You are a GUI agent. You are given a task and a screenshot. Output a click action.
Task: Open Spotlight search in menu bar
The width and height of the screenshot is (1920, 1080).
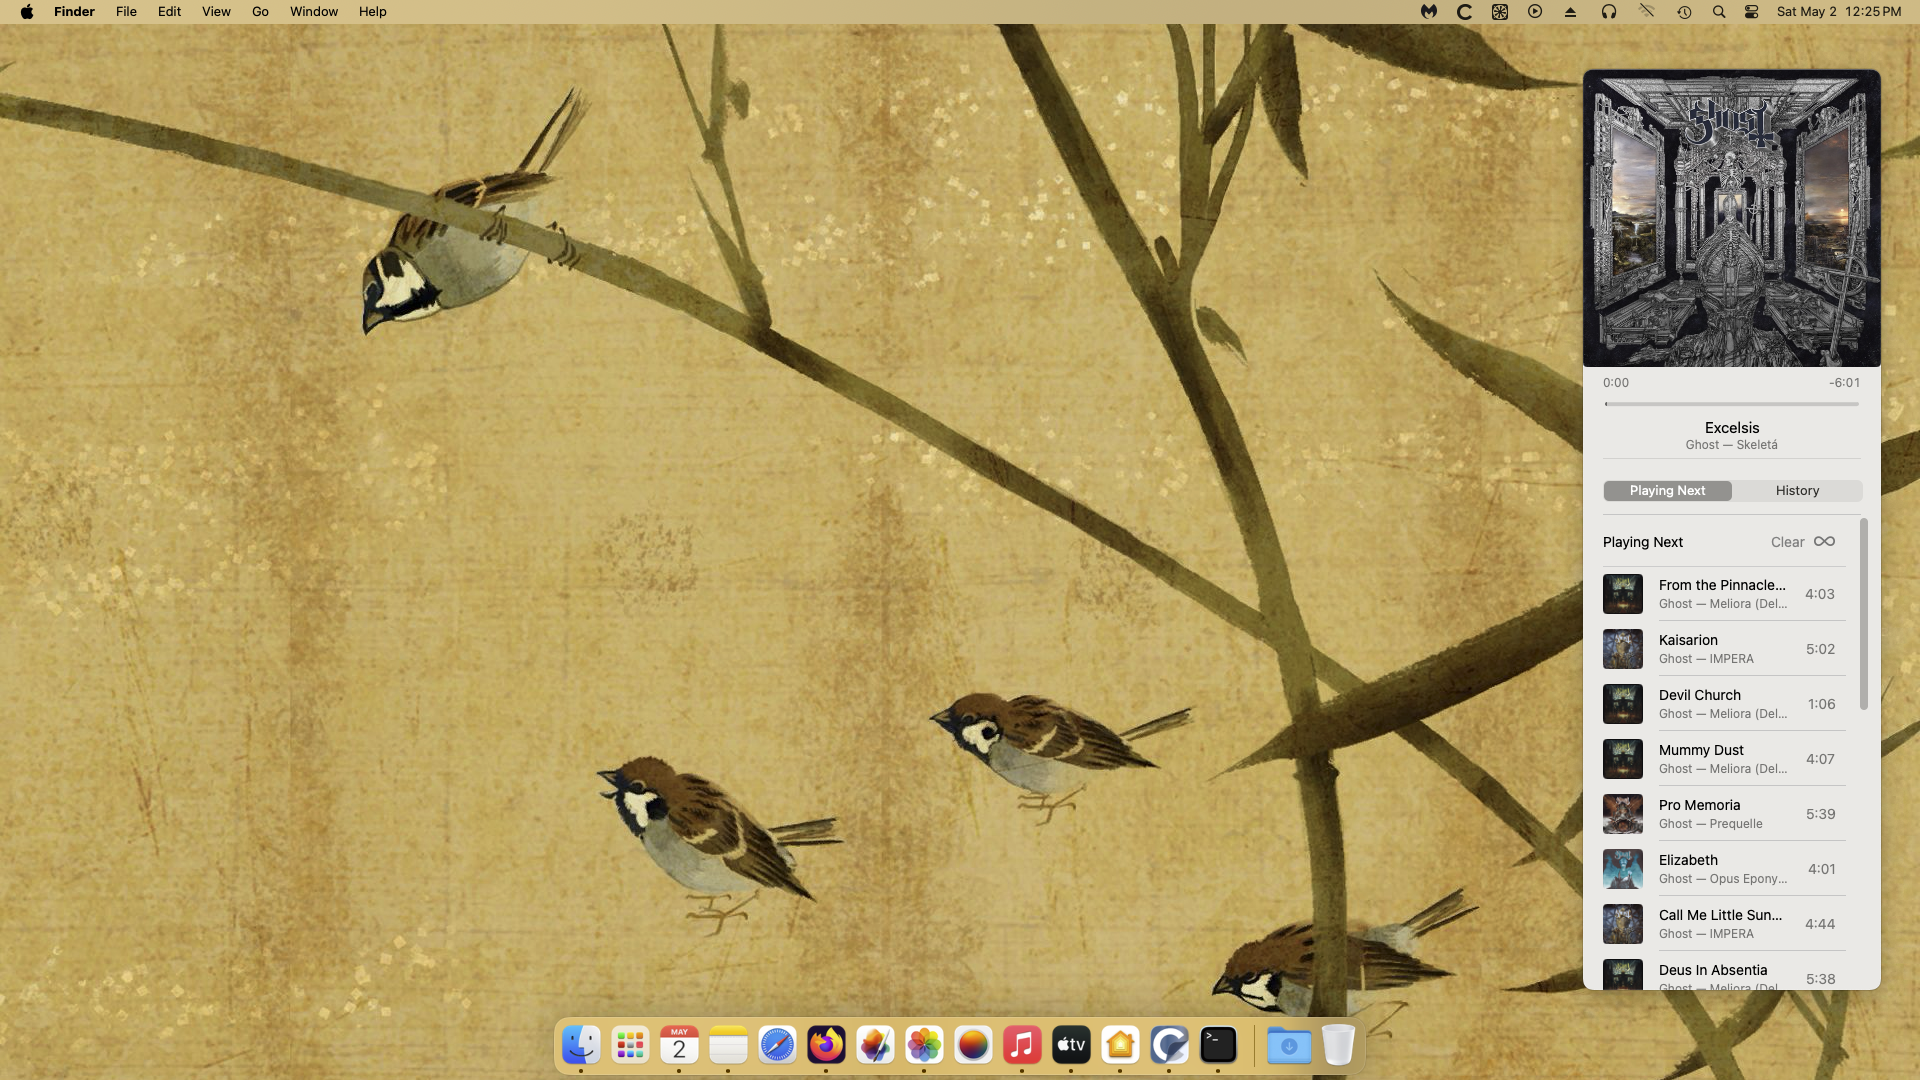point(1719,12)
